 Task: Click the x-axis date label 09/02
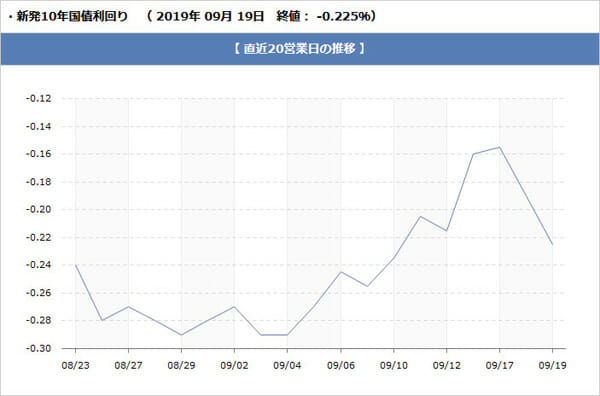234,365
